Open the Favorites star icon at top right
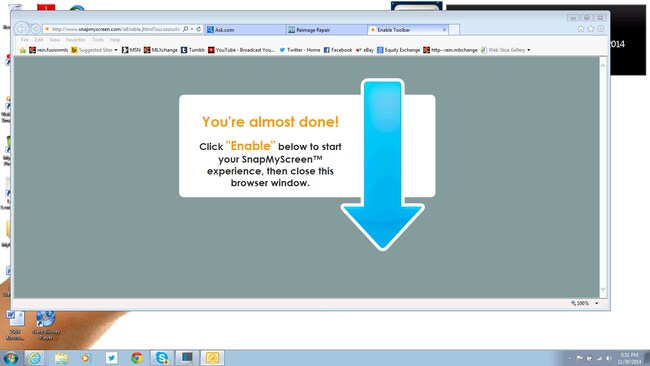The width and height of the screenshot is (650, 366). point(591,29)
